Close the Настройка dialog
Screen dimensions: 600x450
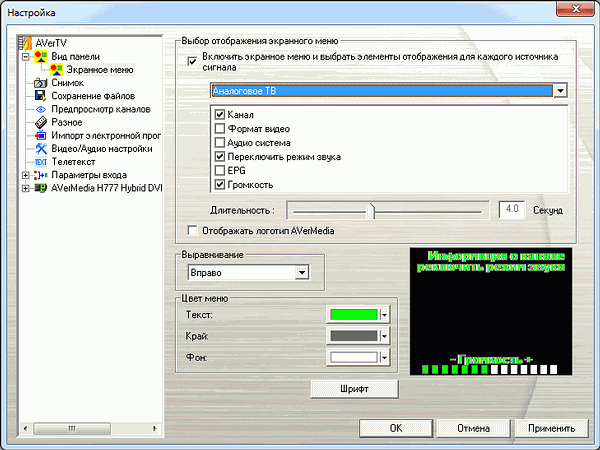[576, 8]
